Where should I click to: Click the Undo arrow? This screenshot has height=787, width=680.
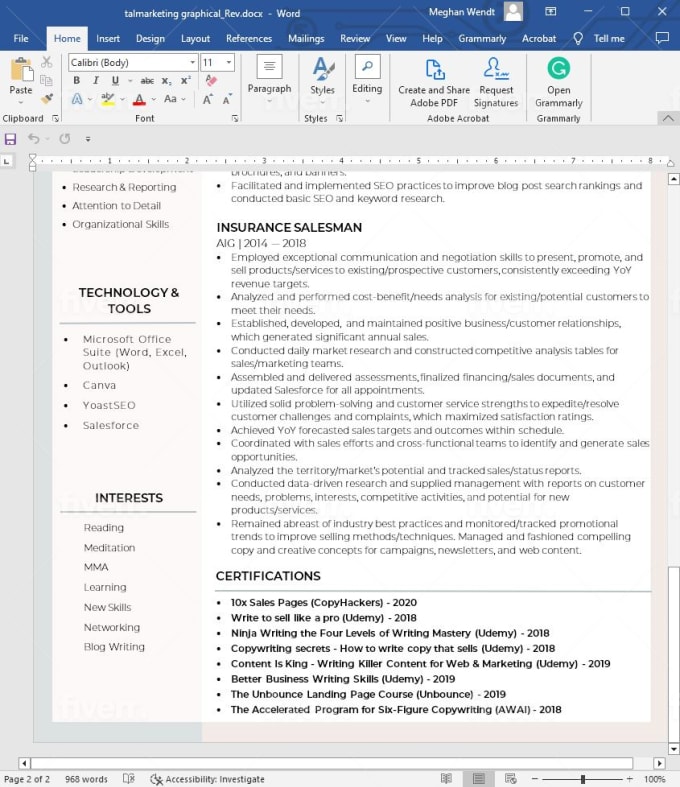click(33, 139)
